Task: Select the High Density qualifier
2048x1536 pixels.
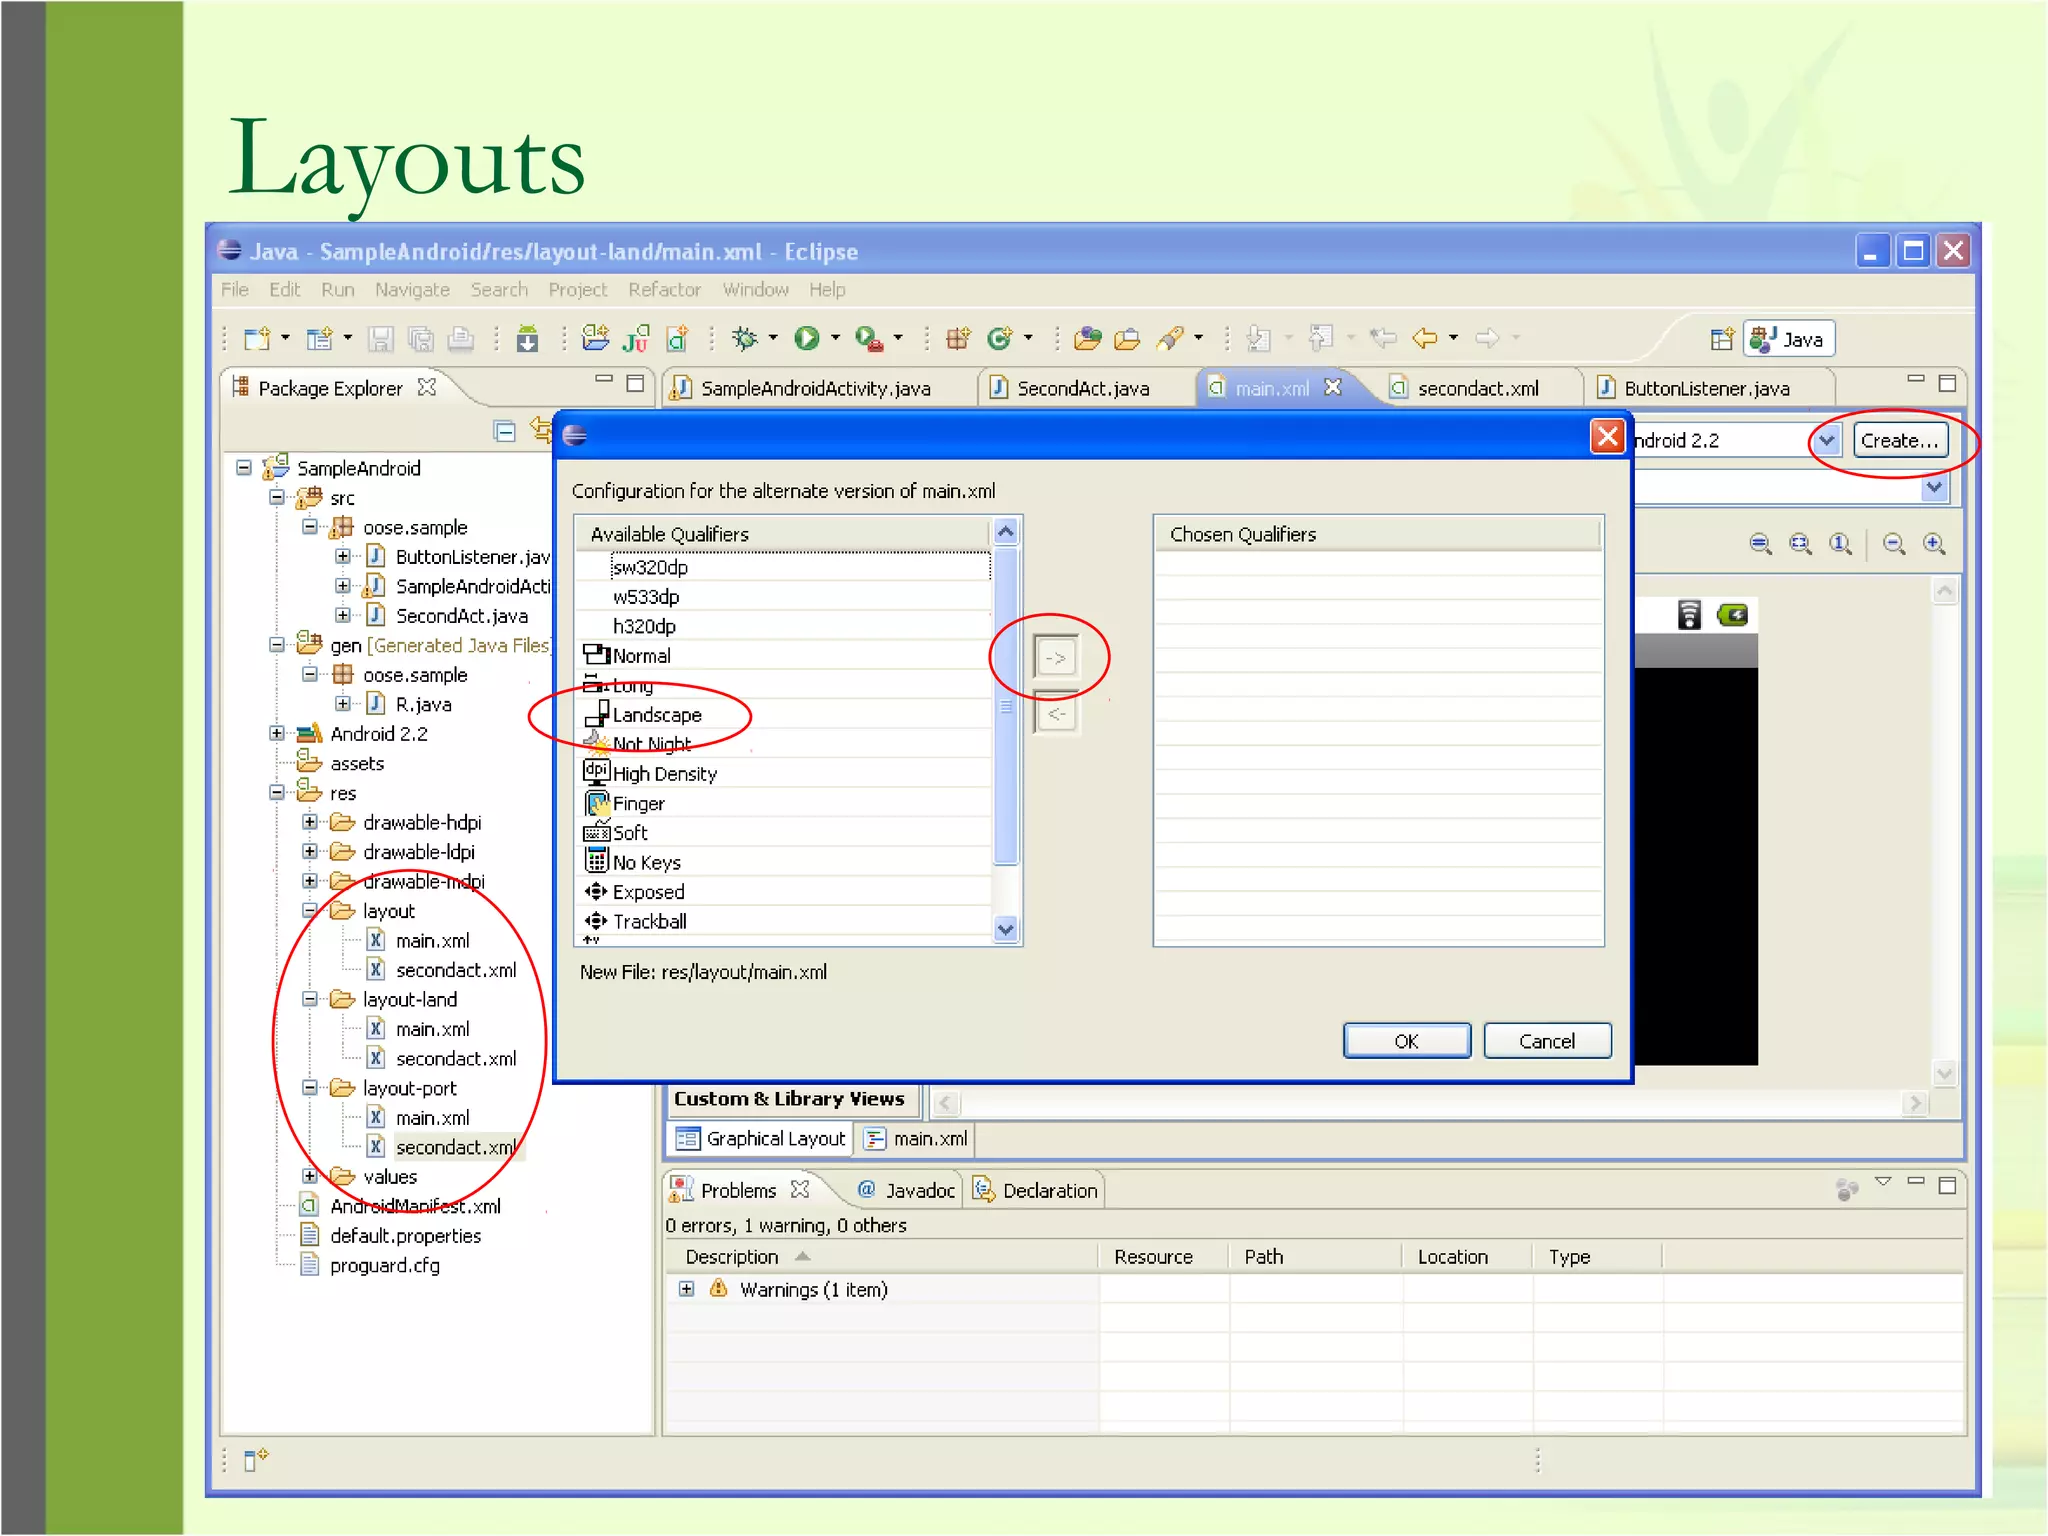Action: coord(664,774)
